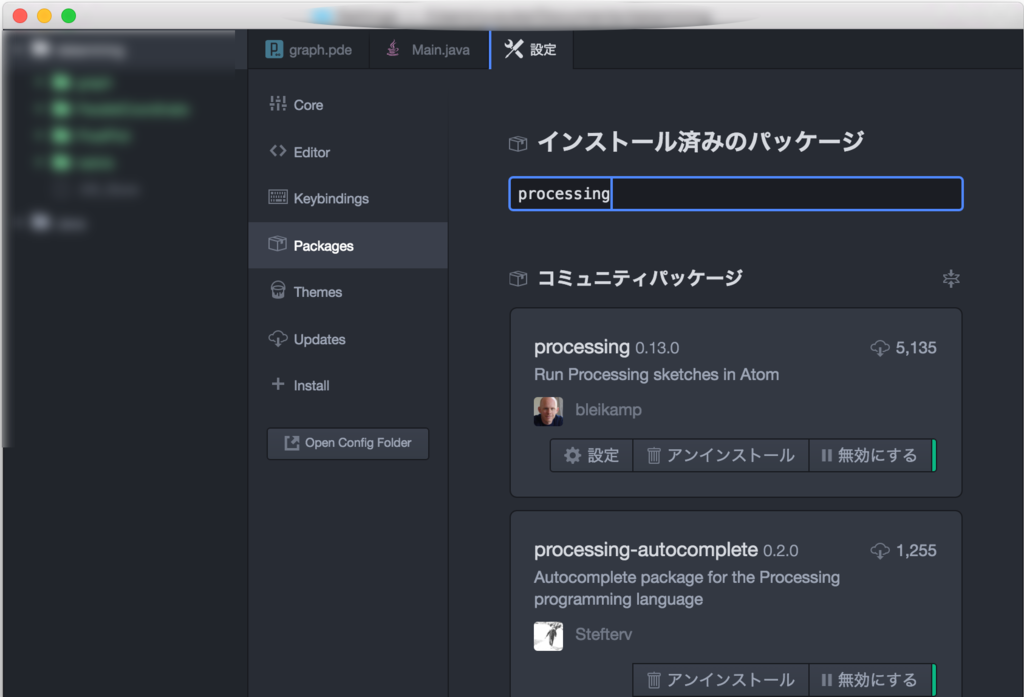
Task: Click bleikamp's avatar image
Action: click(548, 412)
